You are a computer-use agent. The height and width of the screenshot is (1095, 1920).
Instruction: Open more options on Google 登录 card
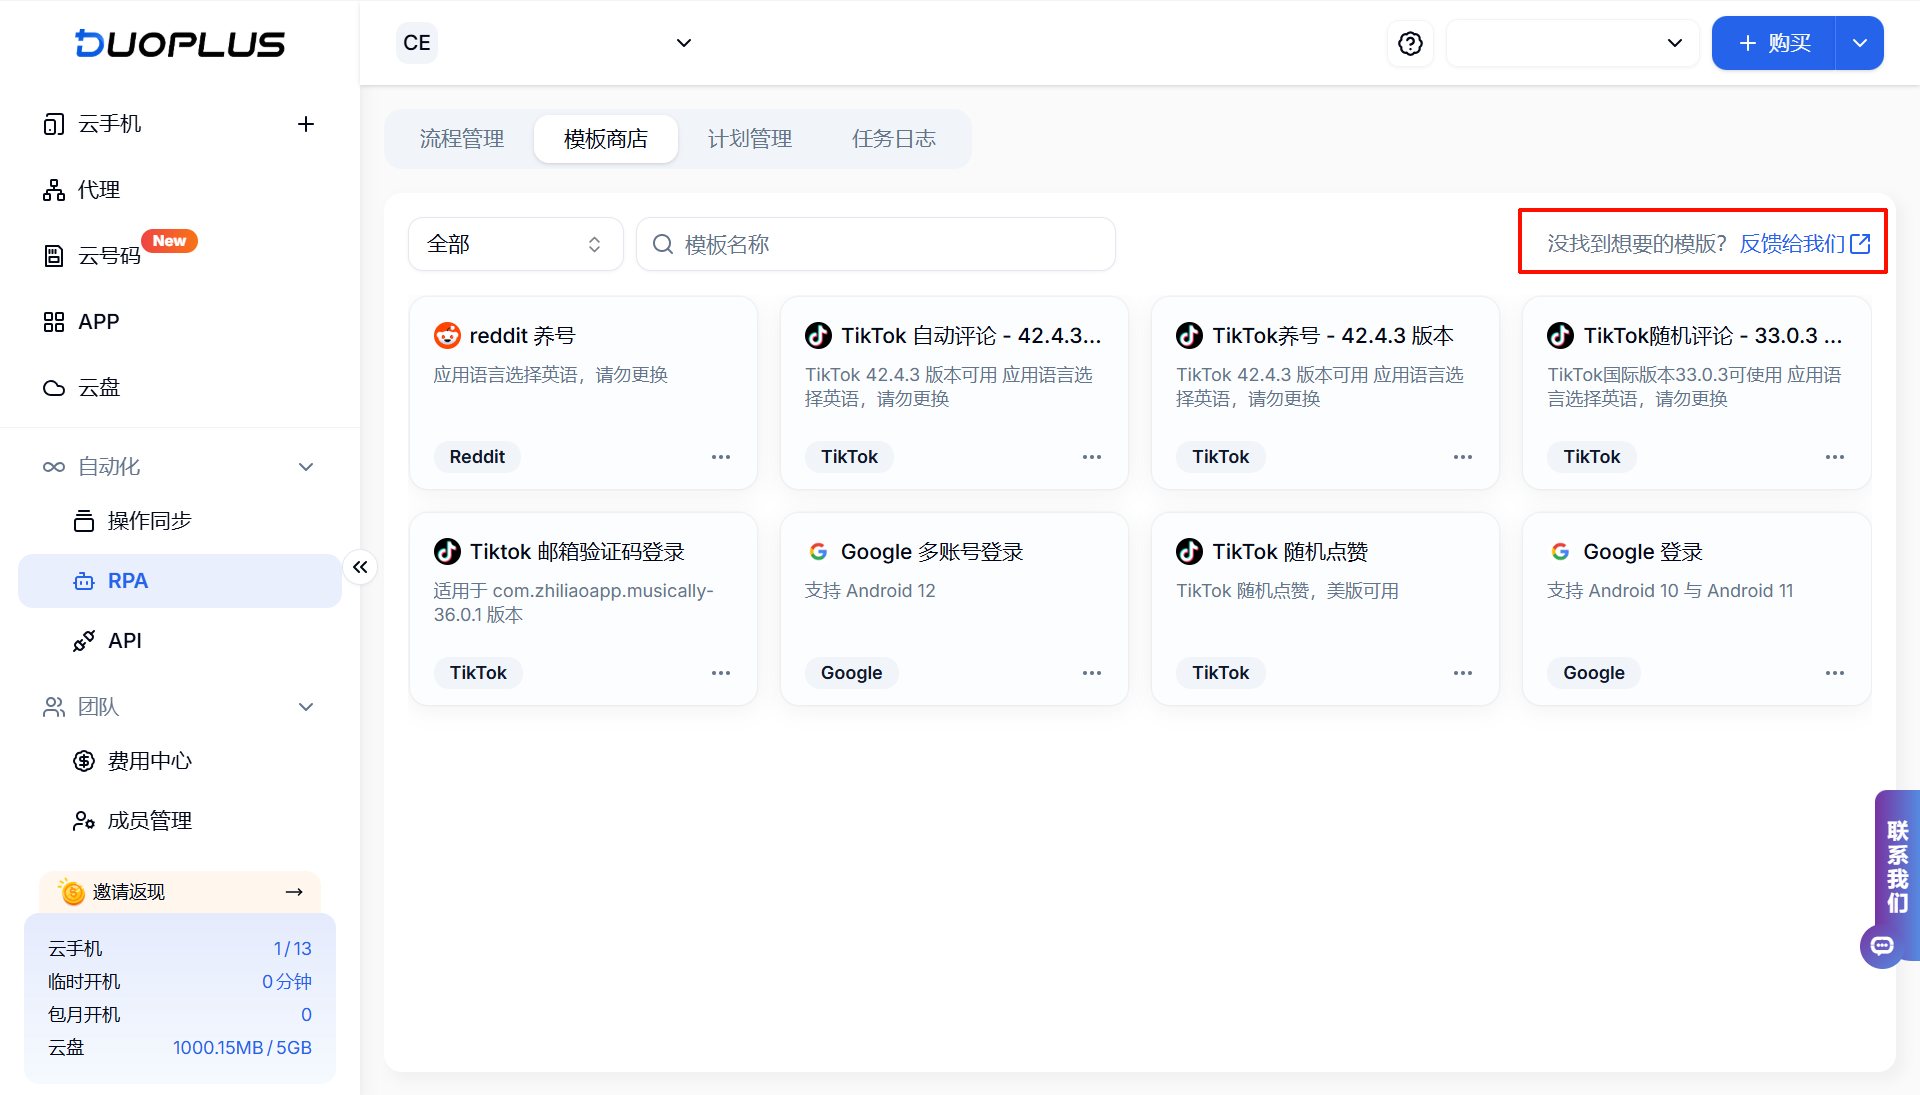point(1835,673)
